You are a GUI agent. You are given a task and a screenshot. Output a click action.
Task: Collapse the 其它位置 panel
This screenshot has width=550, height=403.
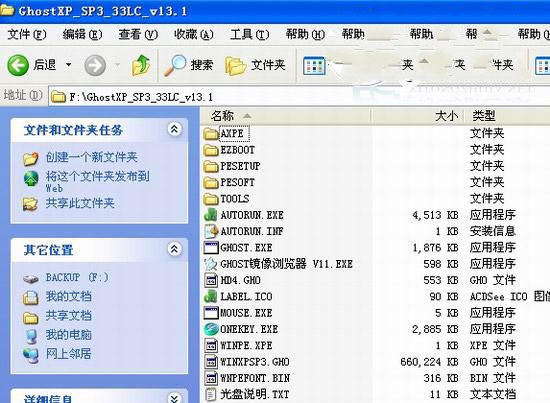[x=174, y=249]
